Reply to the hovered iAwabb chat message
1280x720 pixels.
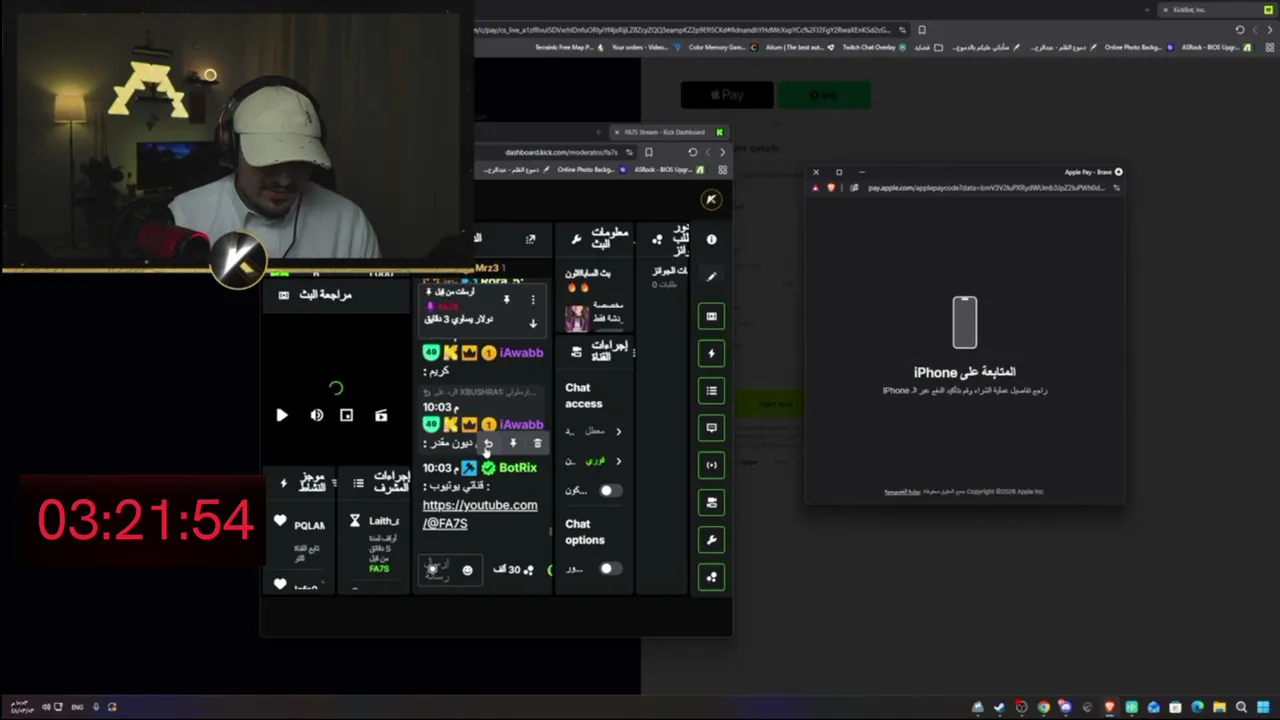(x=488, y=444)
